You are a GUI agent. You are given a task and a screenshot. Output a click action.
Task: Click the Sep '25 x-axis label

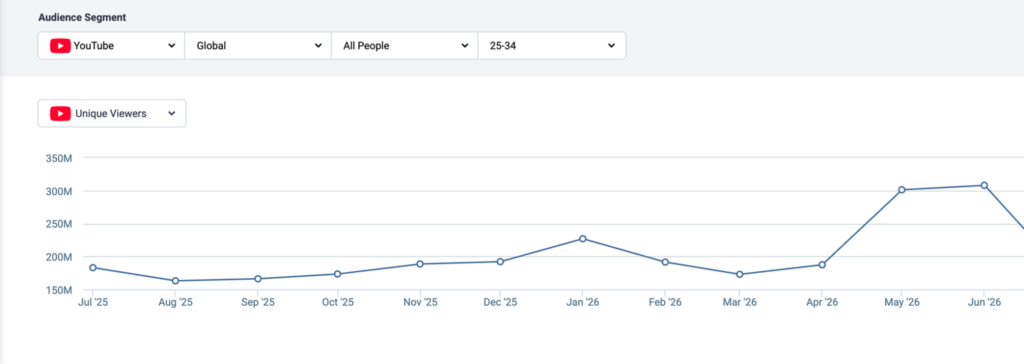[258, 303]
